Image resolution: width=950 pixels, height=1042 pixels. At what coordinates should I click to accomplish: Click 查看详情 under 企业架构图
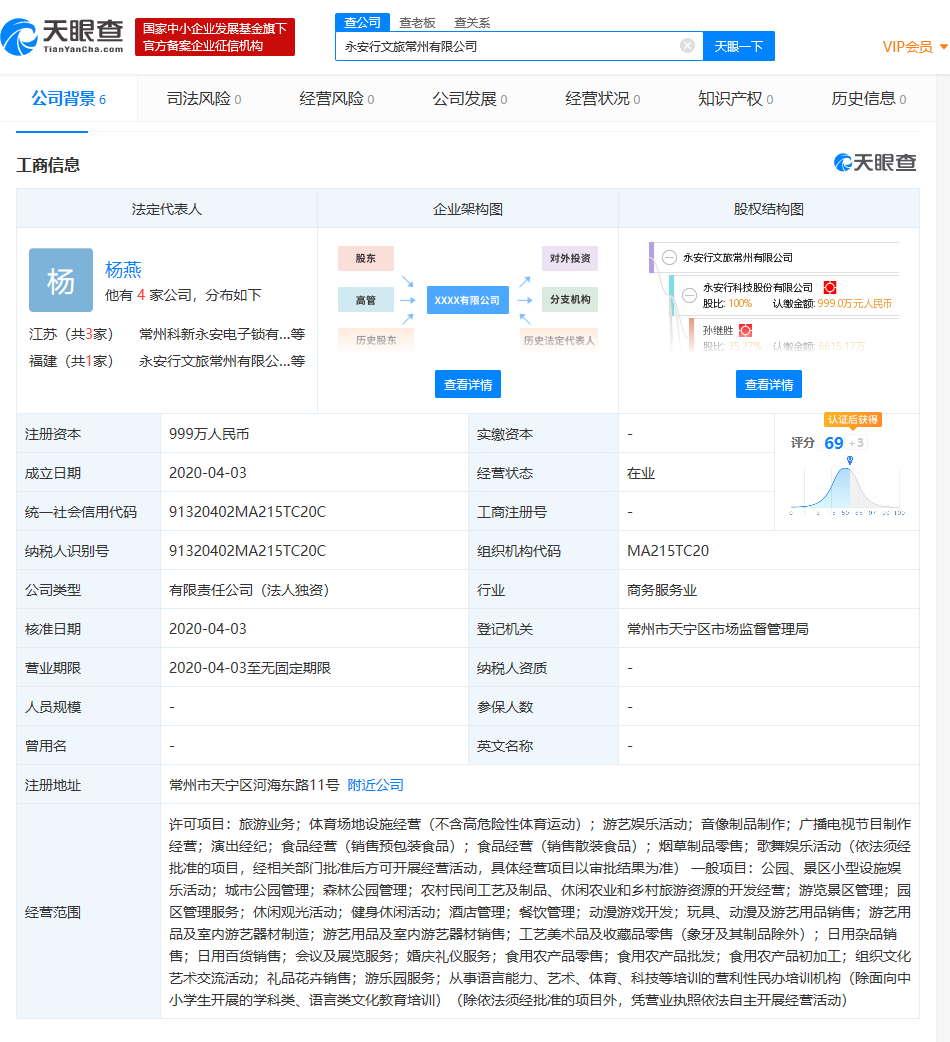point(468,384)
